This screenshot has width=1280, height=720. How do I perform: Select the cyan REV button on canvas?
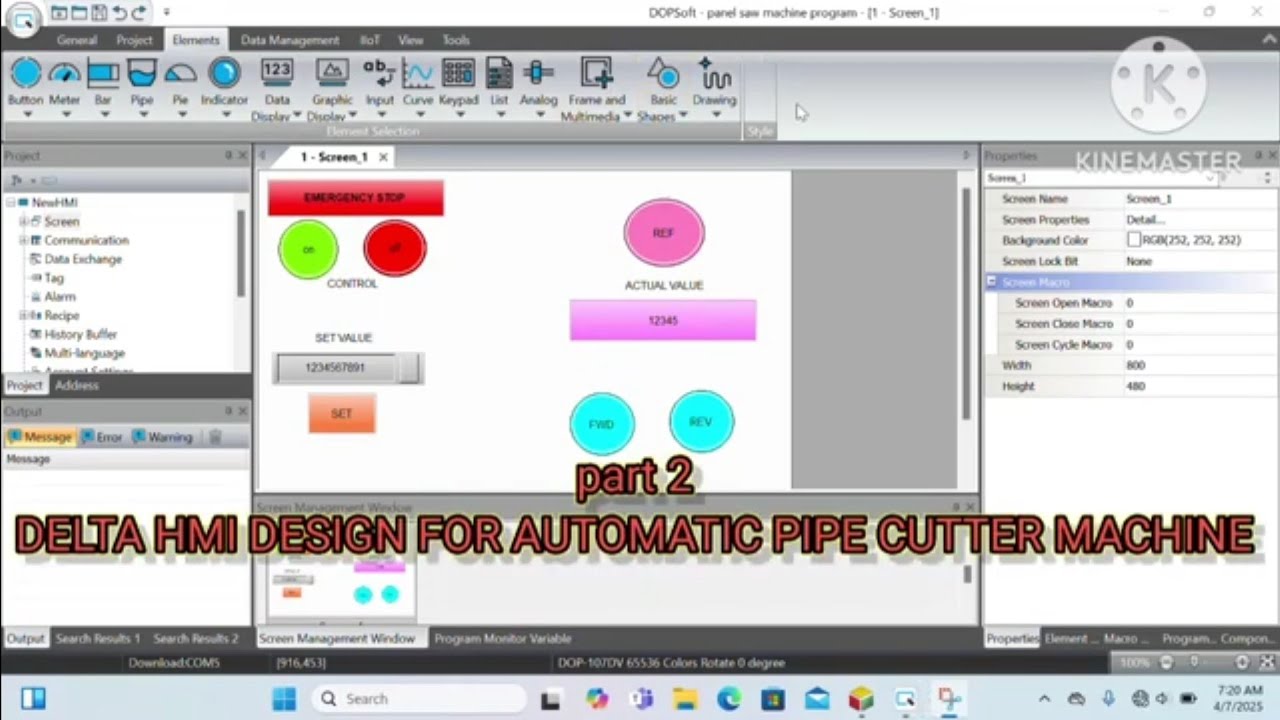click(x=701, y=421)
